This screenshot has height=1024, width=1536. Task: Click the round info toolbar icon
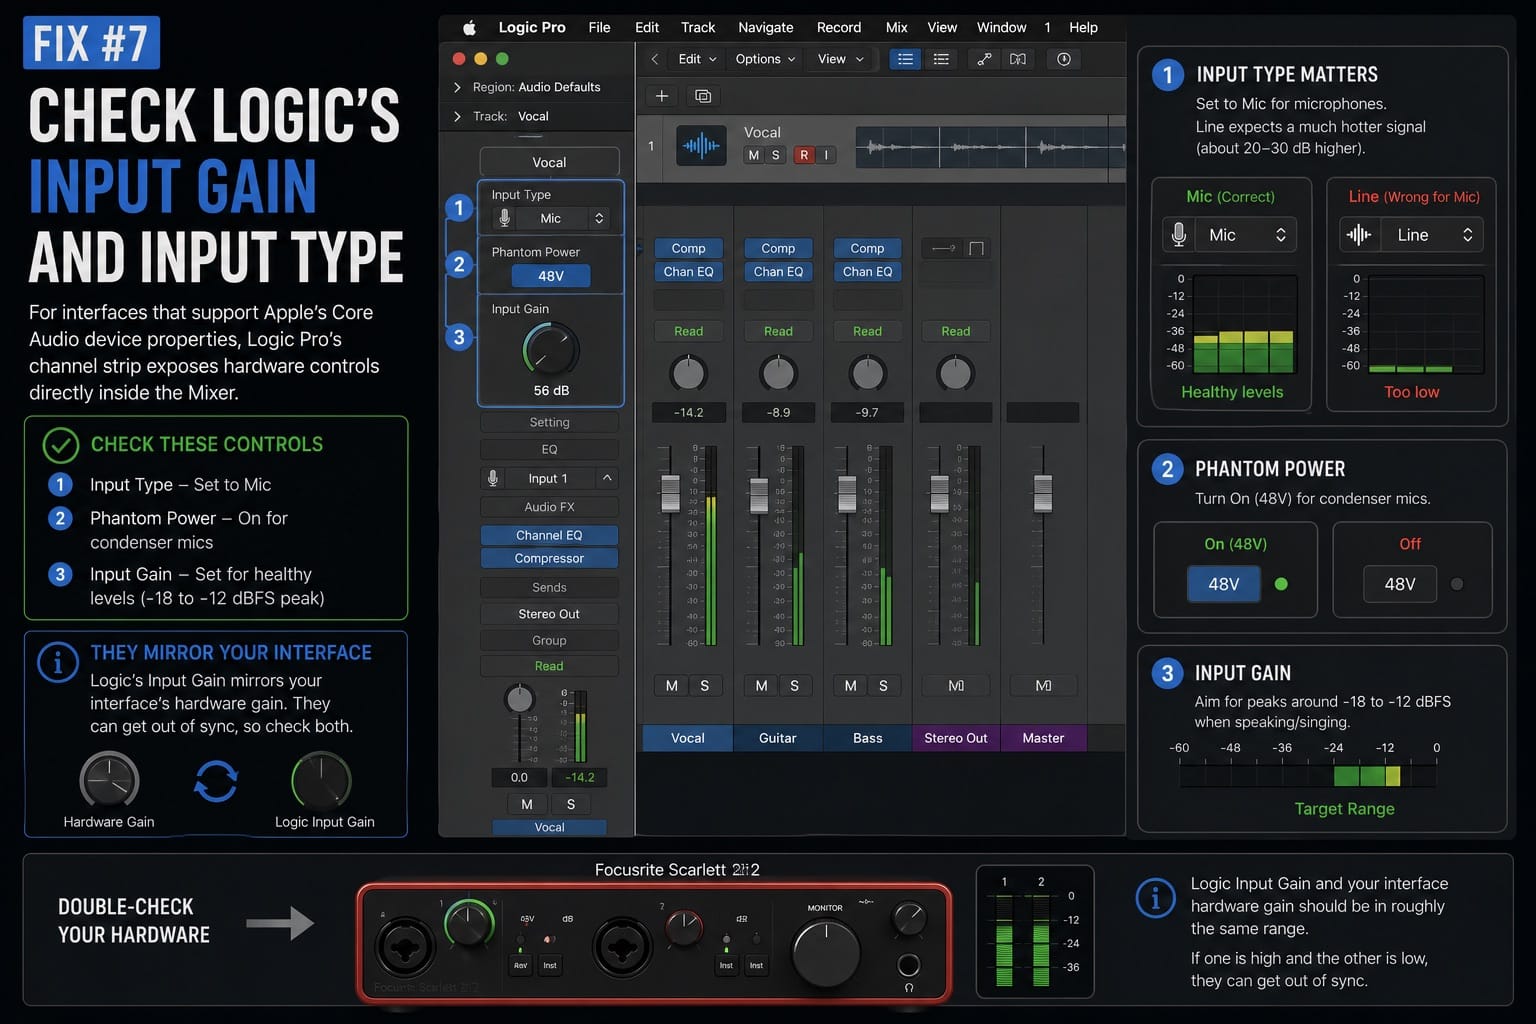tap(1064, 59)
